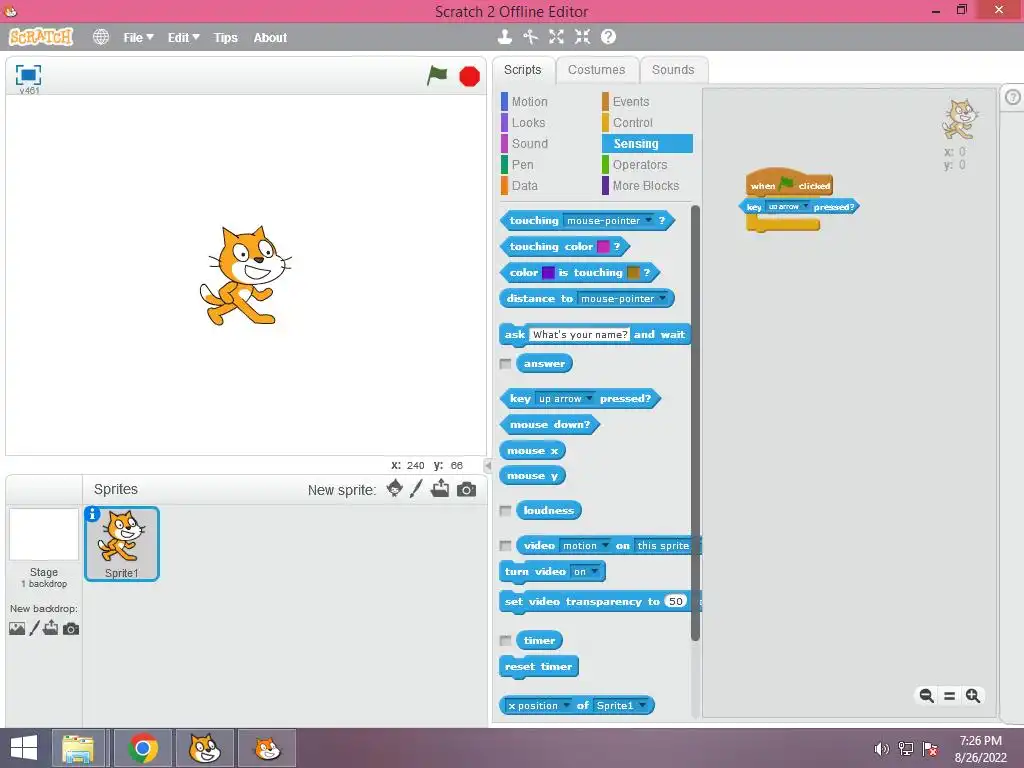Select the Scripts tab
1024x768 pixels.
522,70
